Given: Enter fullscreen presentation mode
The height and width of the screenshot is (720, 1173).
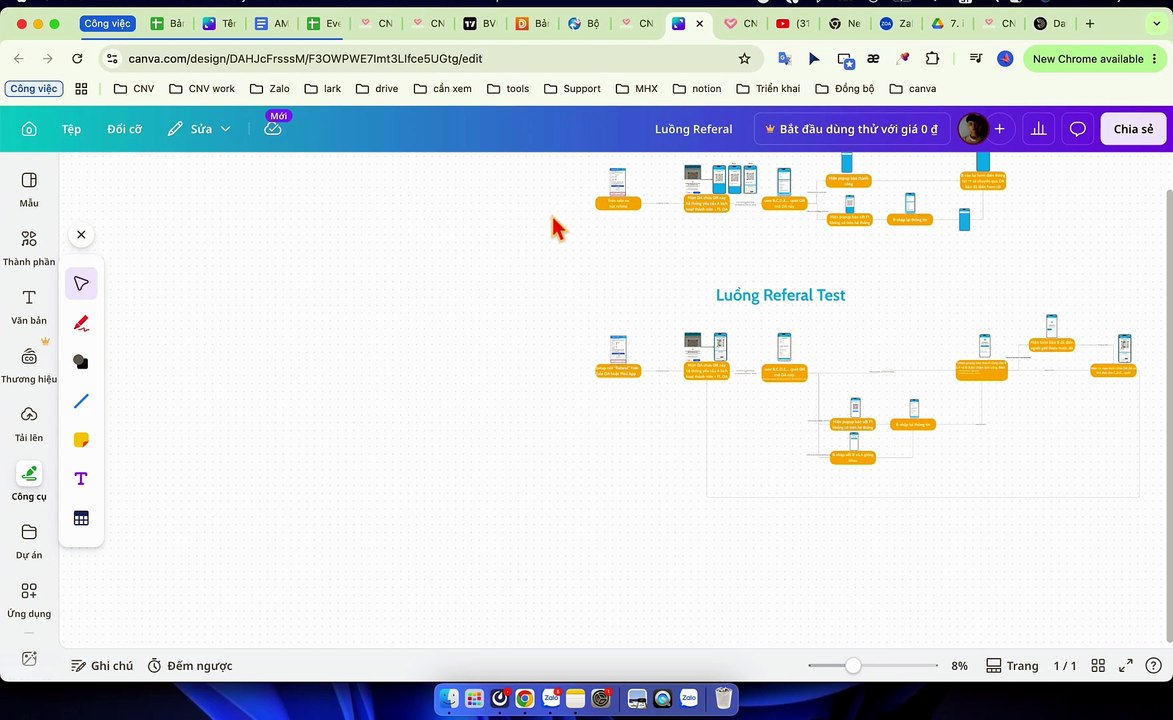Looking at the screenshot, I should [1125, 665].
